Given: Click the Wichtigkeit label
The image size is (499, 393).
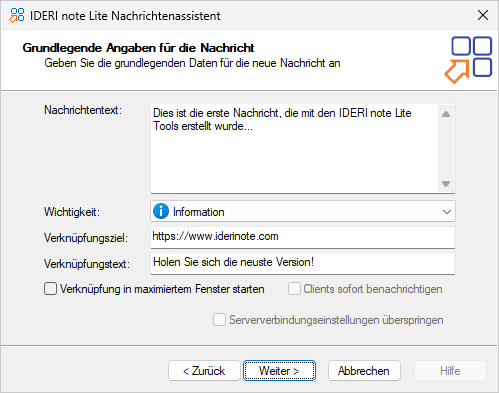Looking at the screenshot, I should point(72,212).
